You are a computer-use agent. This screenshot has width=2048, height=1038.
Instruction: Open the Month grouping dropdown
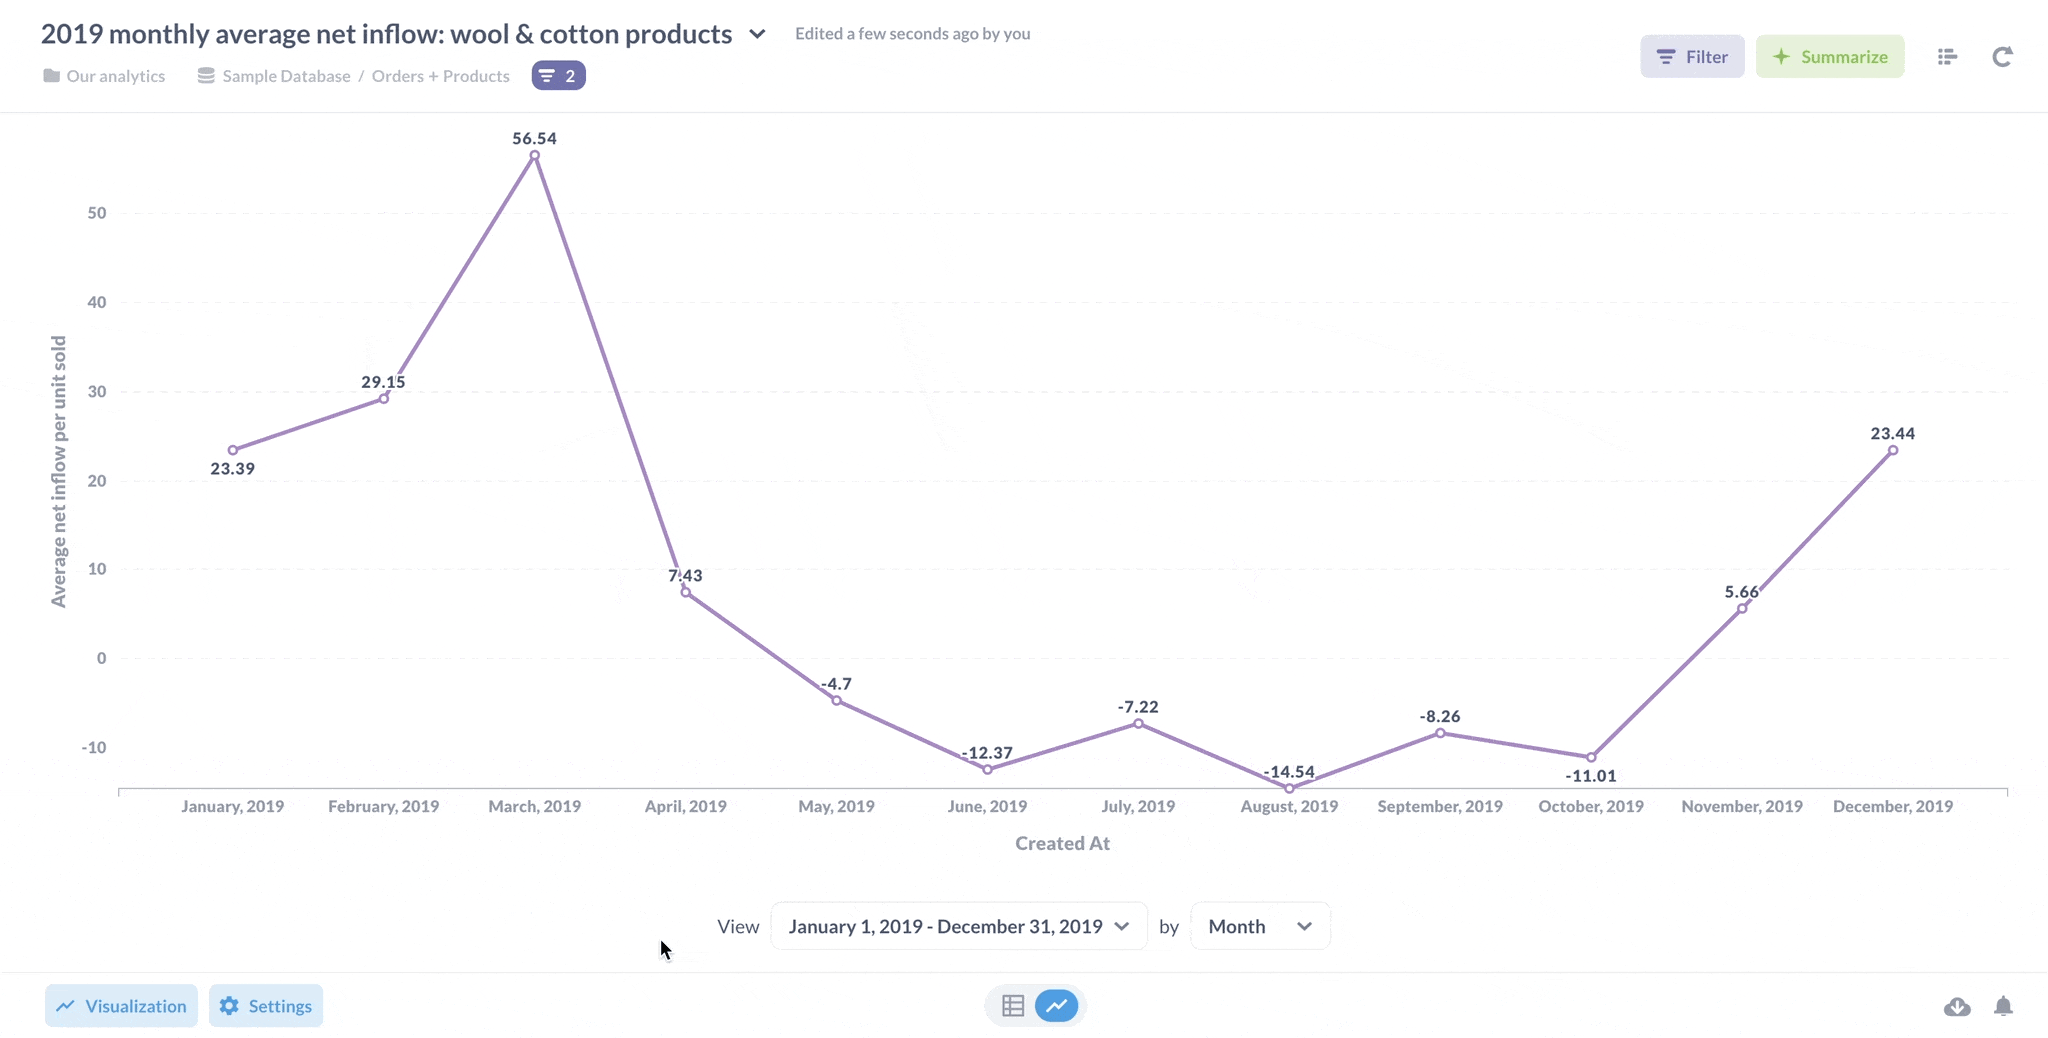(x=1259, y=926)
